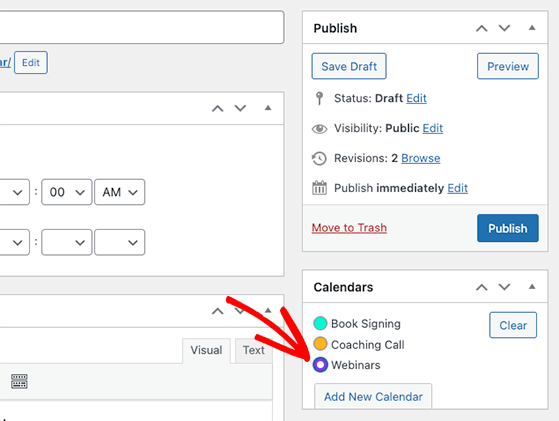Open the empty end-time minutes dropdown
This screenshot has height=421, width=559.
(x=67, y=242)
